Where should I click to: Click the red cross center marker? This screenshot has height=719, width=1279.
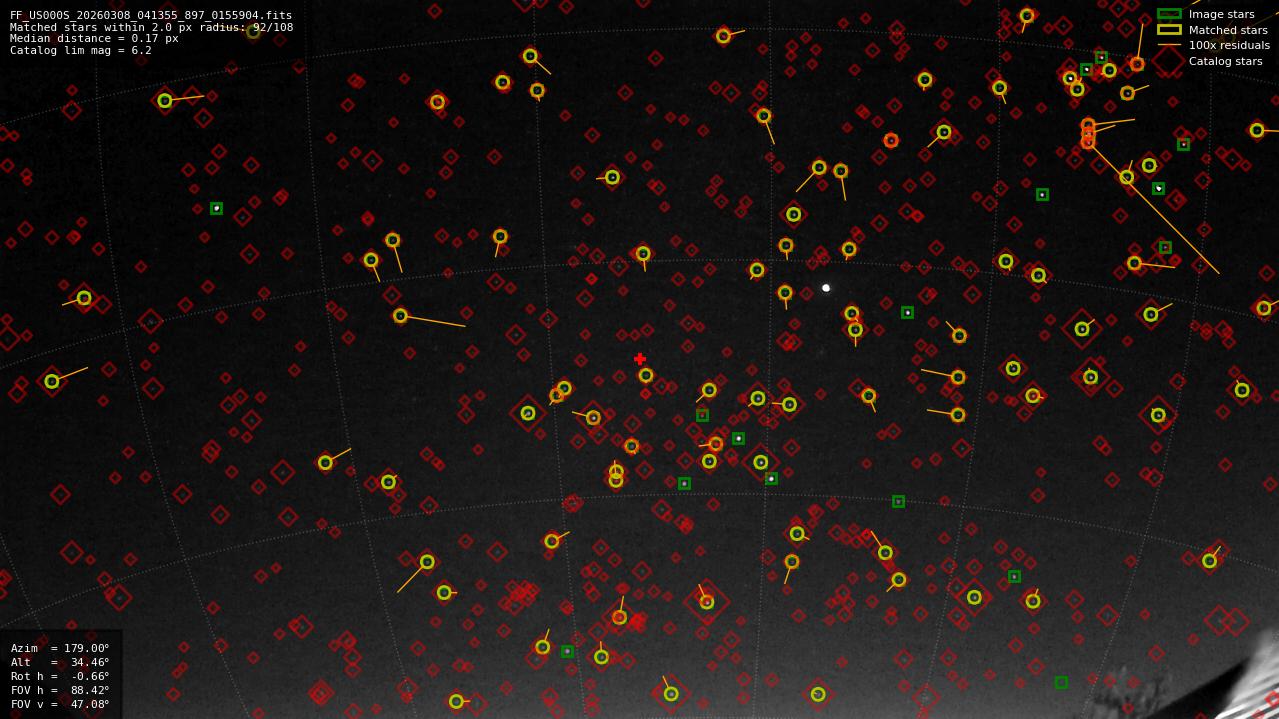[x=640, y=359]
